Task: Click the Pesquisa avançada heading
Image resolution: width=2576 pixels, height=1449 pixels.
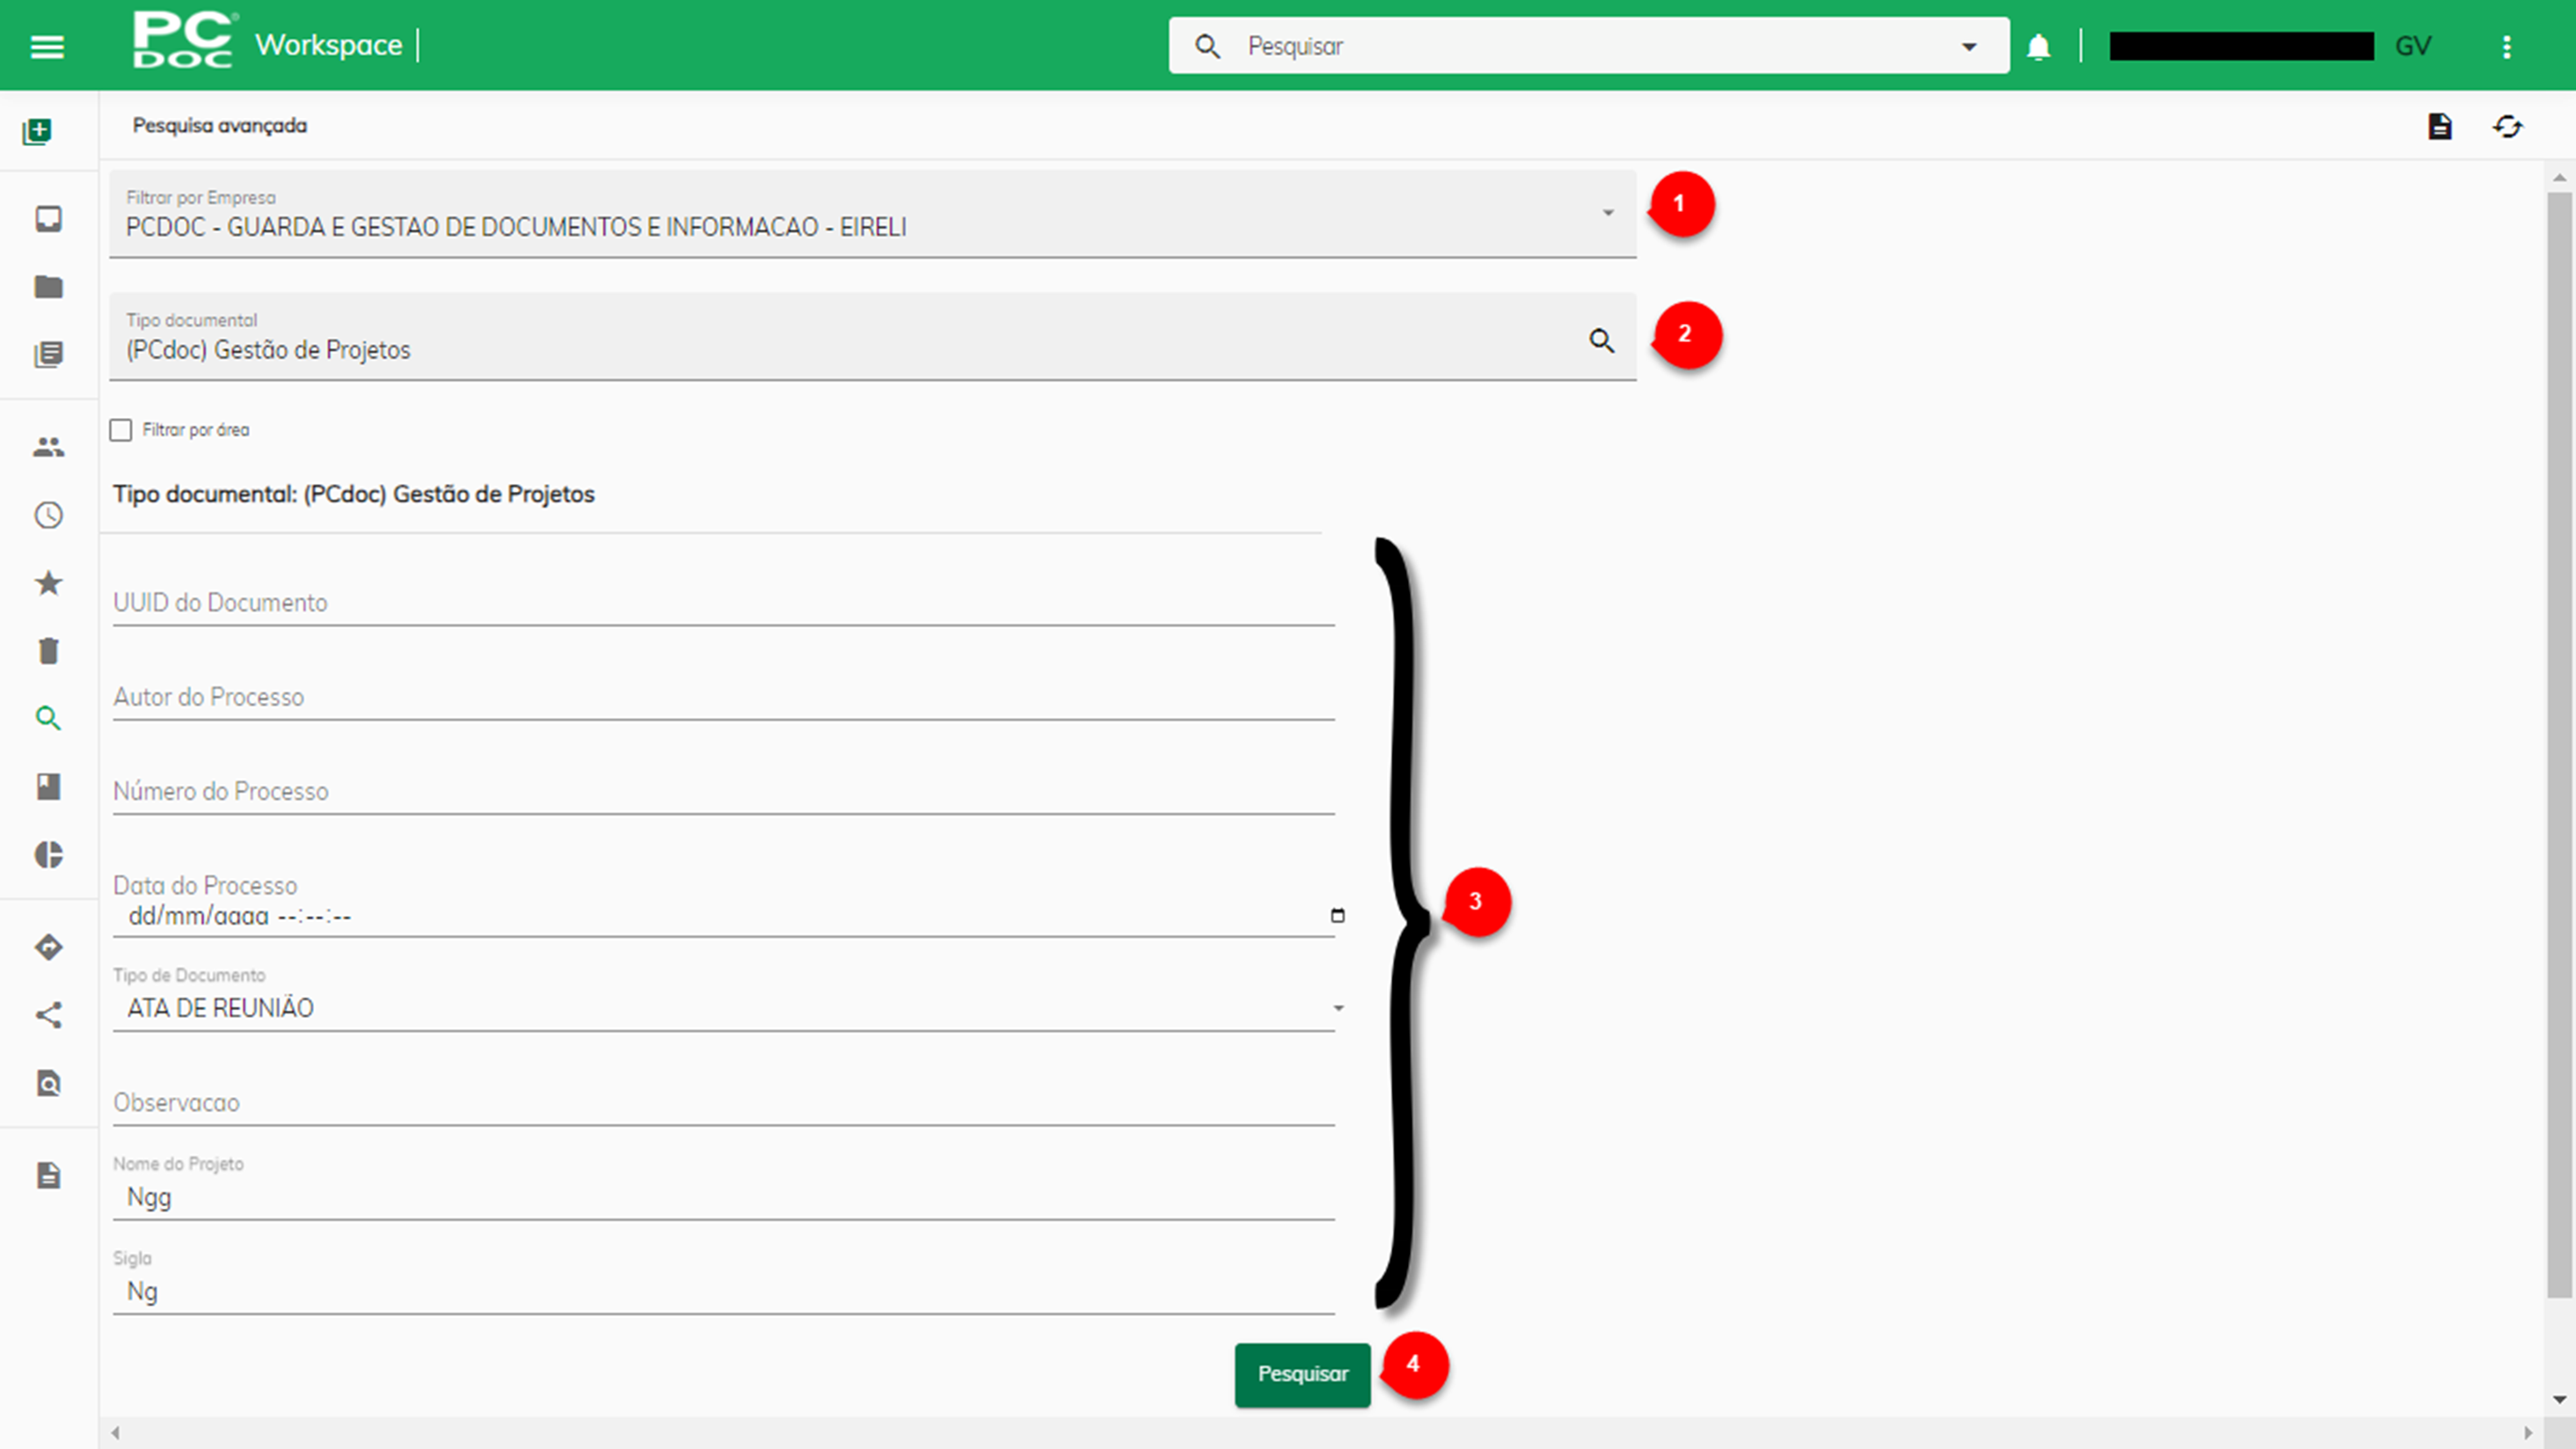Action: coord(220,125)
